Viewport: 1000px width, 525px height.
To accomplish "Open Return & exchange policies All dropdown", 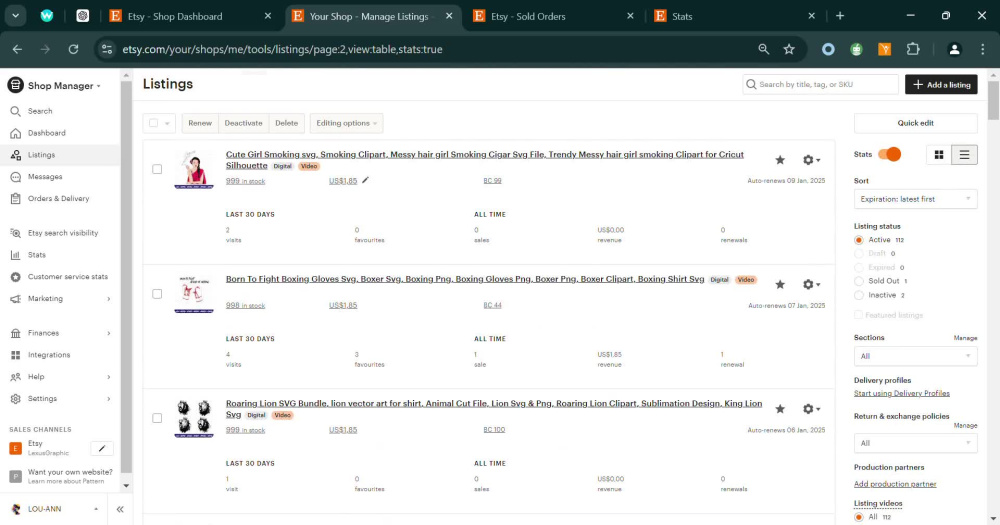I will click(915, 443).
